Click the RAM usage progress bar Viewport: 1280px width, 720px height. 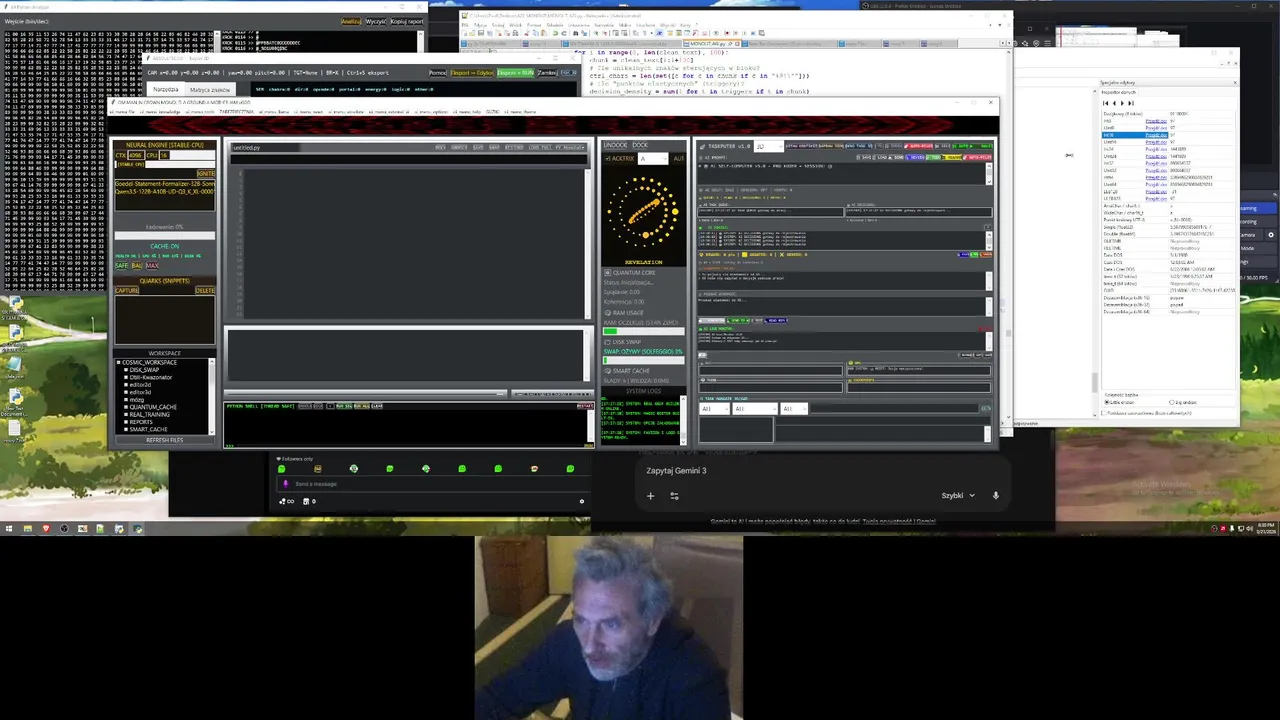tap(643, 330)
